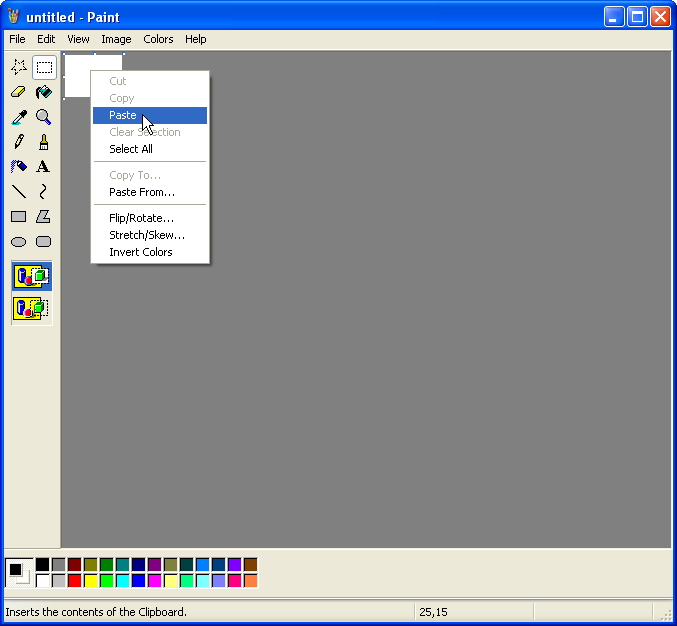
Task: Select the Pencil tool
Action: [18, 142]
